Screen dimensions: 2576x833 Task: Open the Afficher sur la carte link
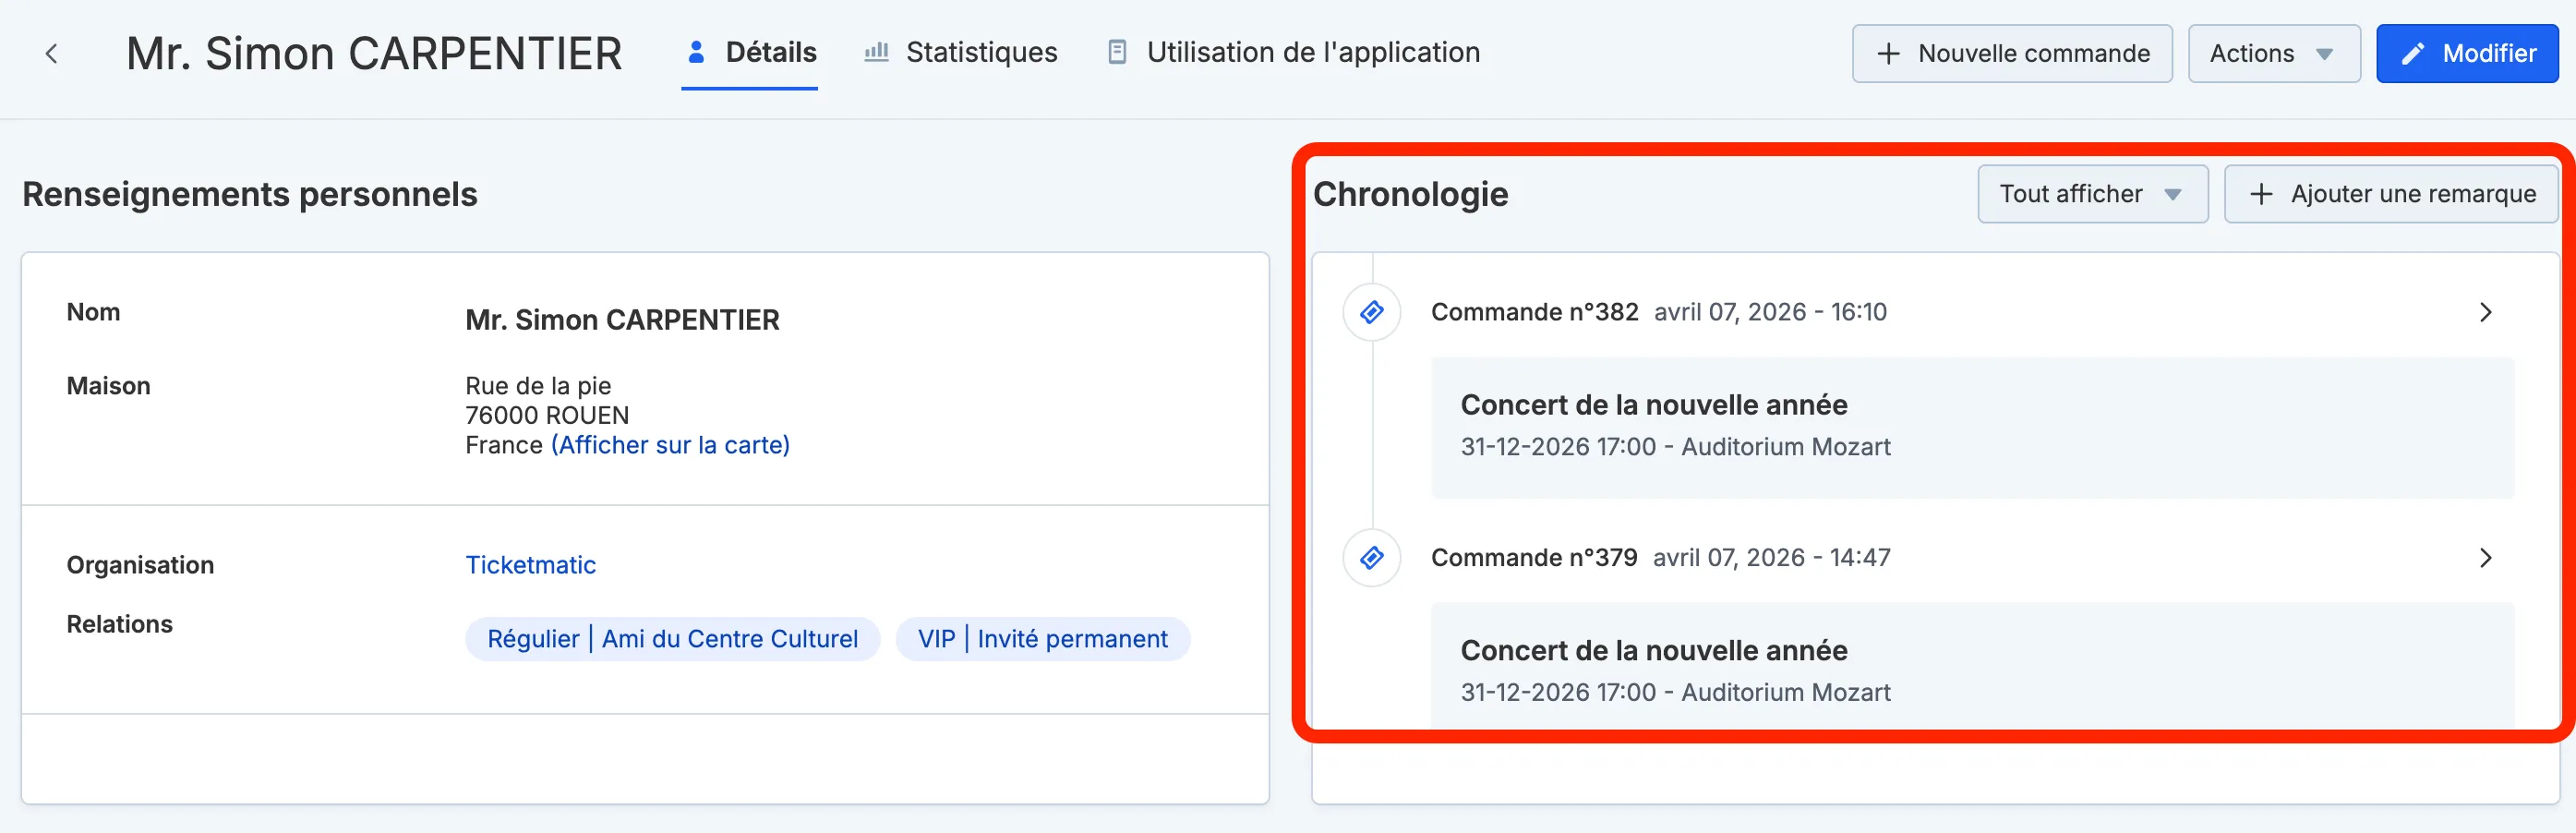pyautogui.click(x=670, y=445)
